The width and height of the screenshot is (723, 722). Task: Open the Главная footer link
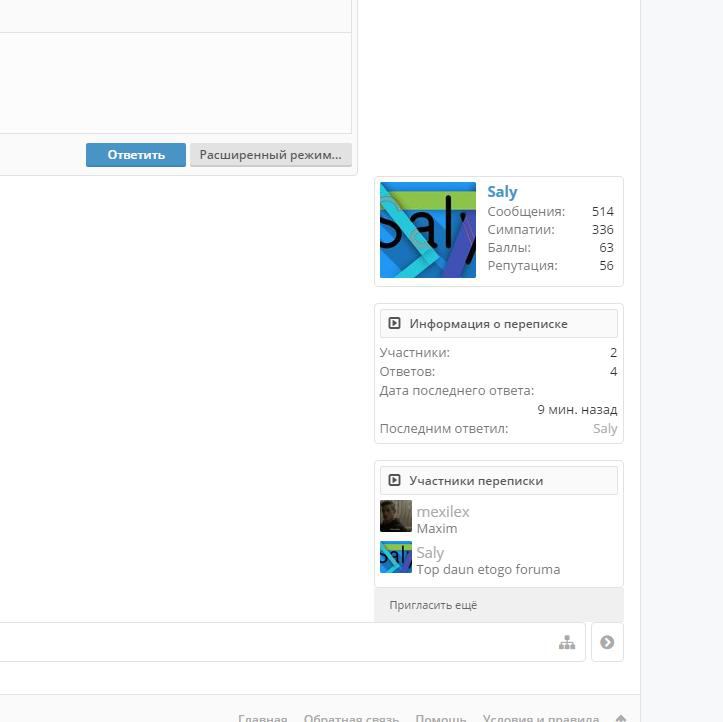coord(263,718)
